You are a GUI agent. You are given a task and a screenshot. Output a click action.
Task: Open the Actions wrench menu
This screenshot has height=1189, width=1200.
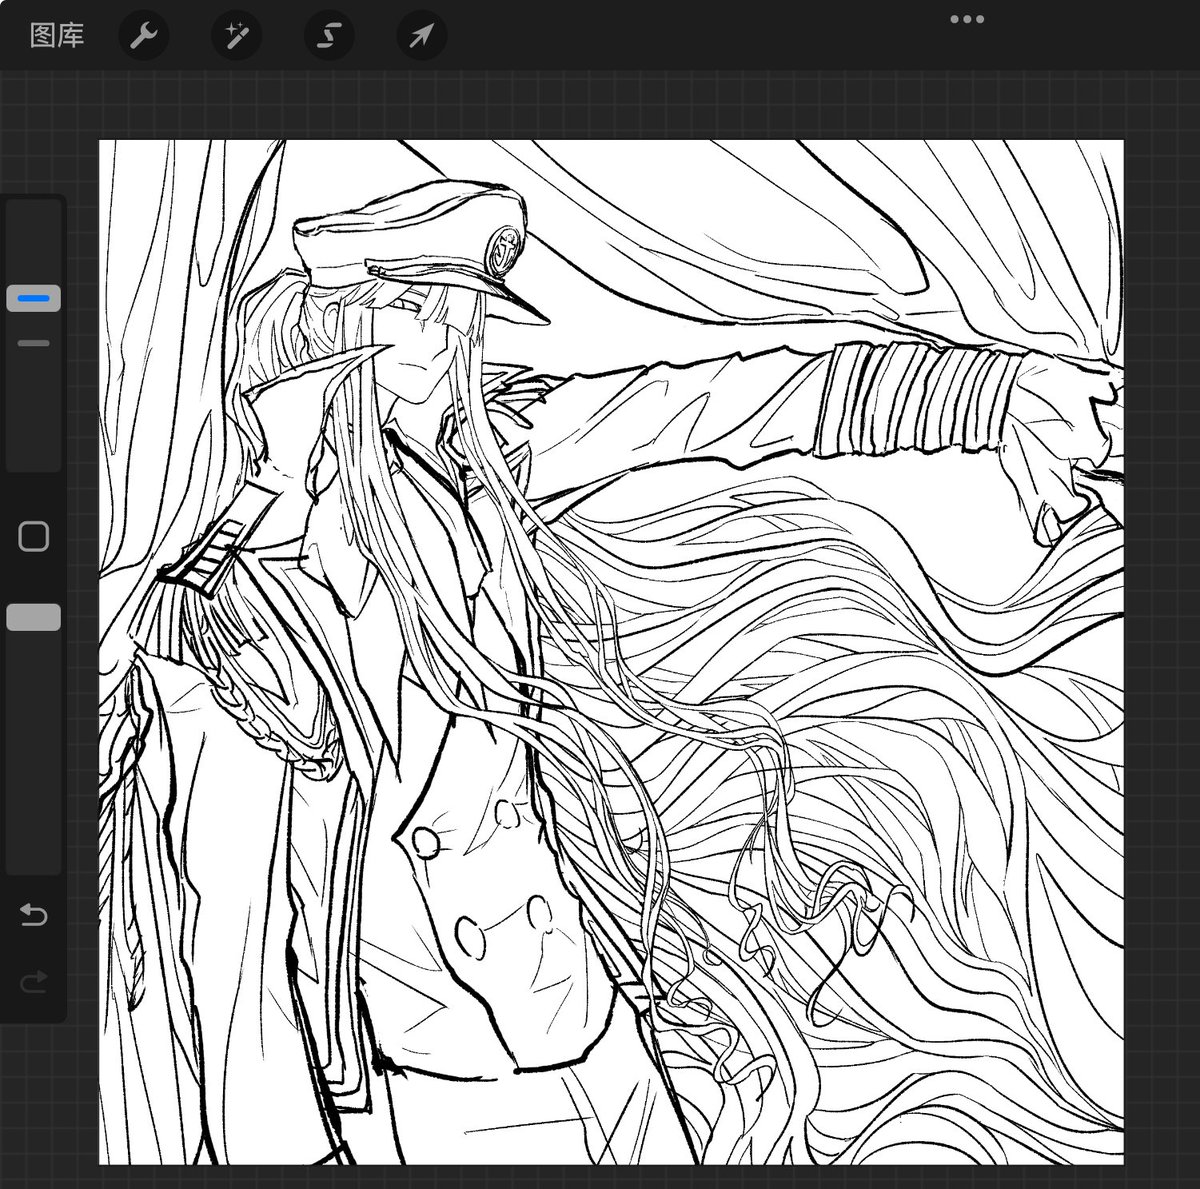(144, 37)
